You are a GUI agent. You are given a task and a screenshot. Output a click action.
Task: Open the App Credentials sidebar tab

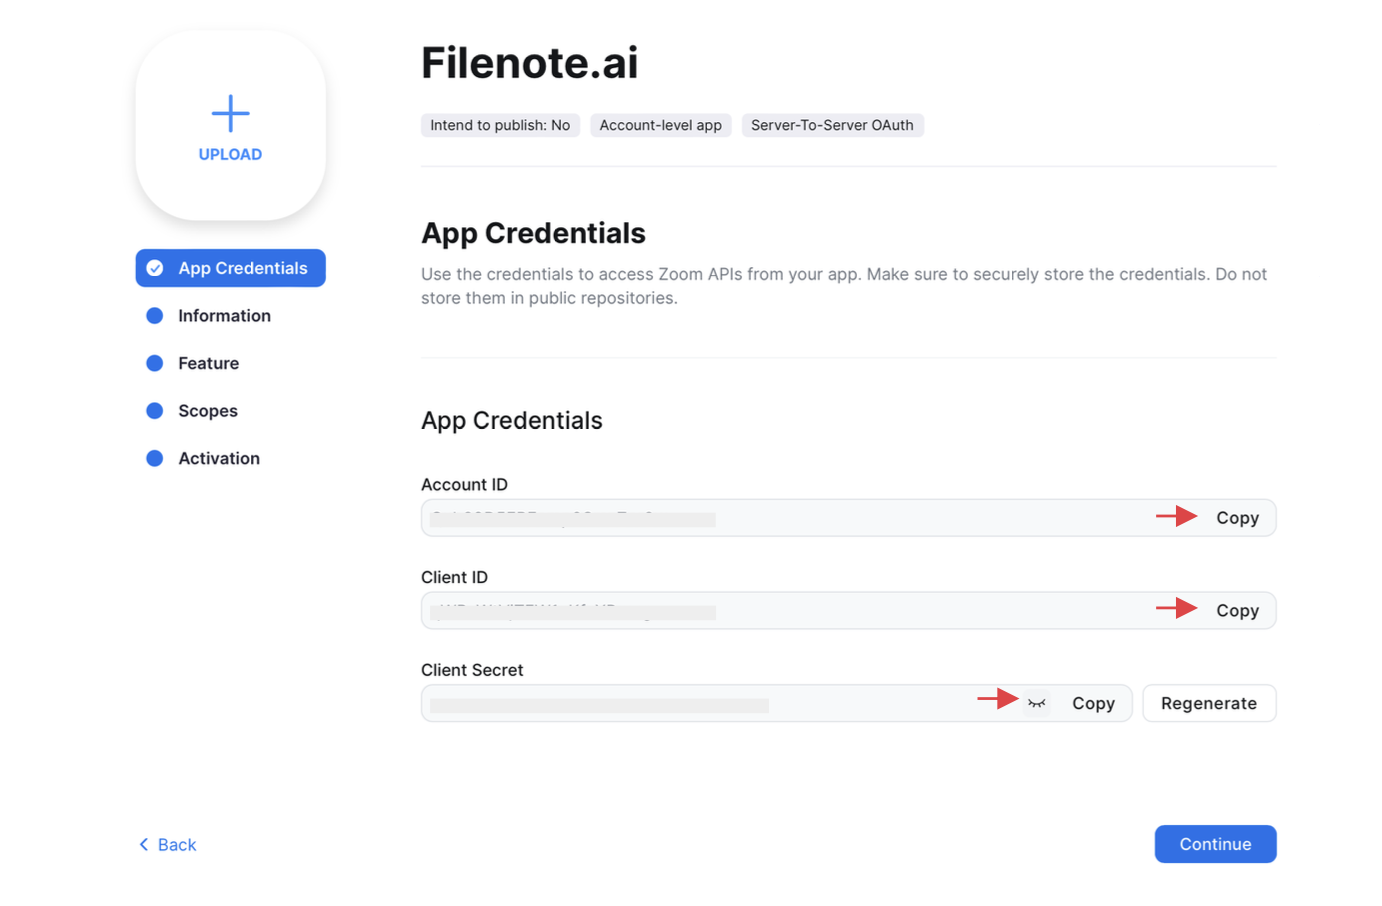tap(242, 268)
